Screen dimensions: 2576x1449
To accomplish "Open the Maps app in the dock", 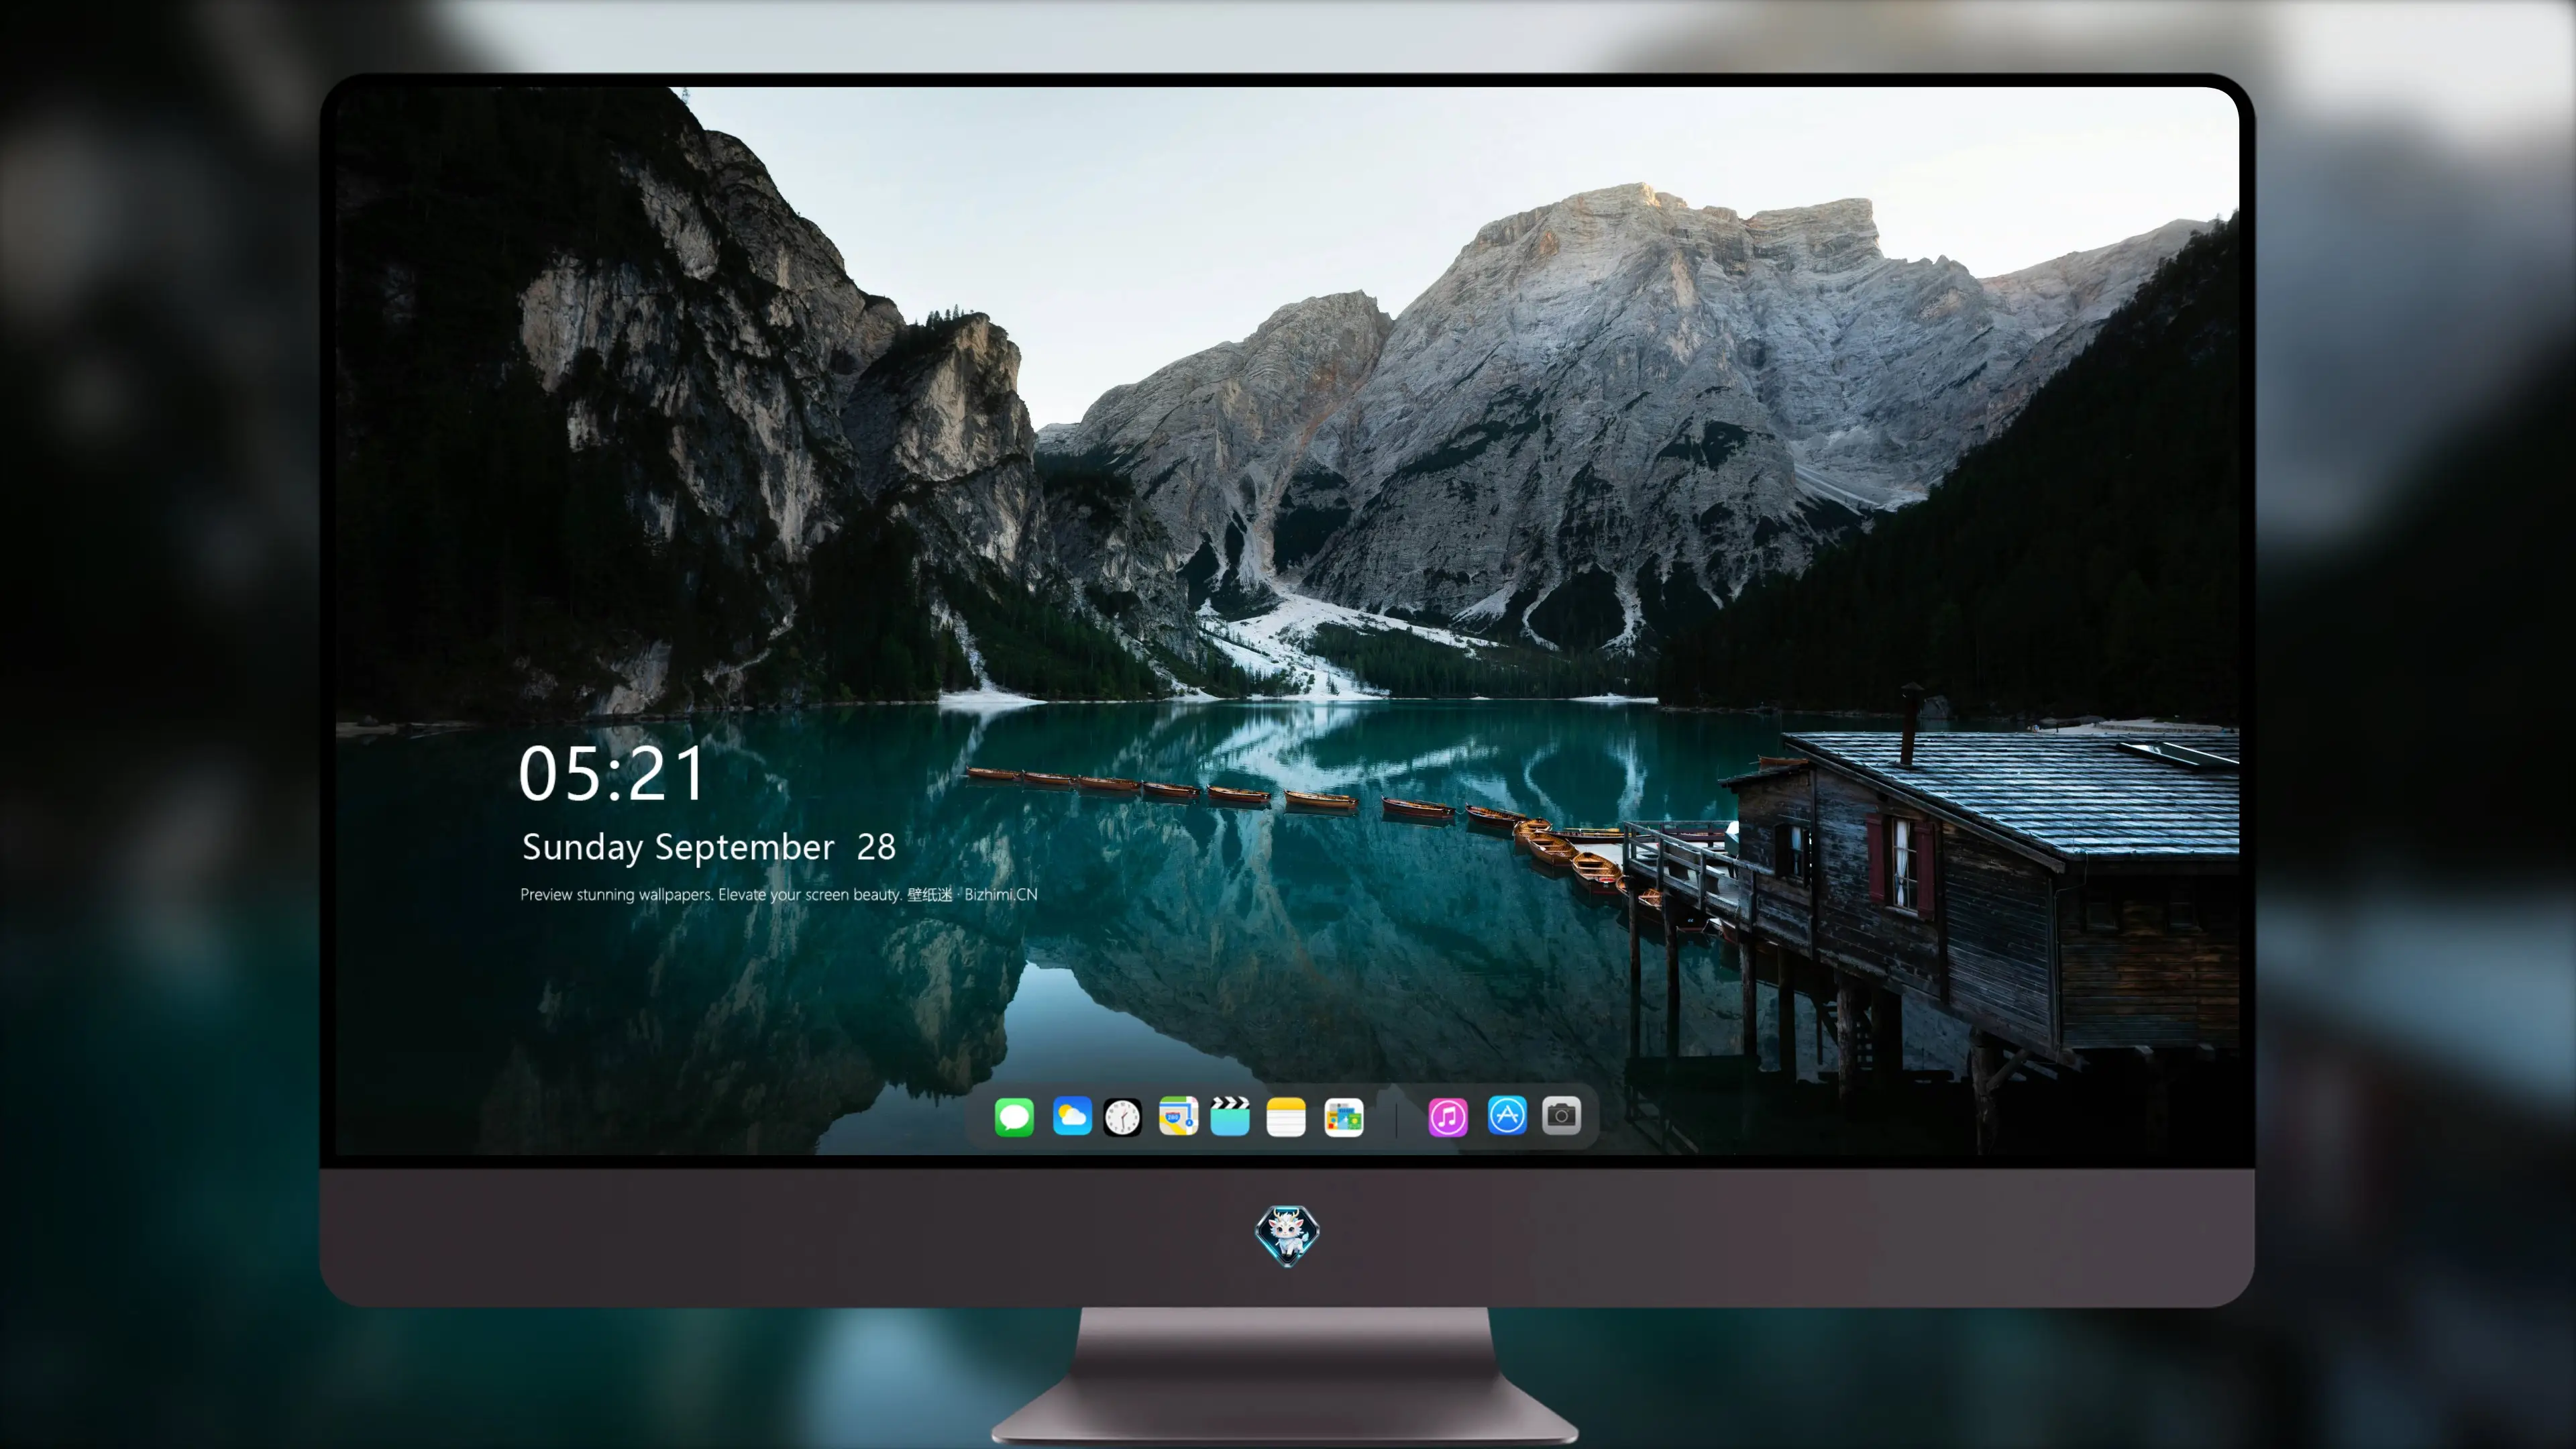I will (1178, 1116).
